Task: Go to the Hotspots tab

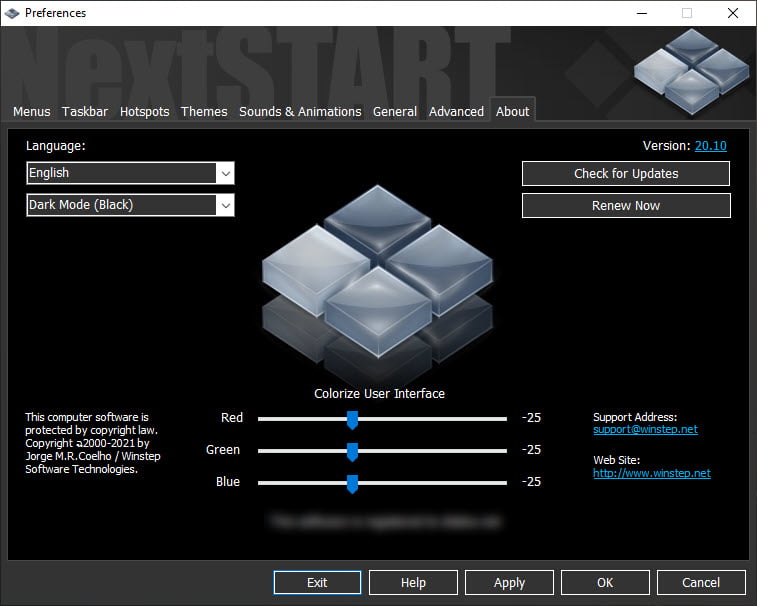Action: point(144,112)
